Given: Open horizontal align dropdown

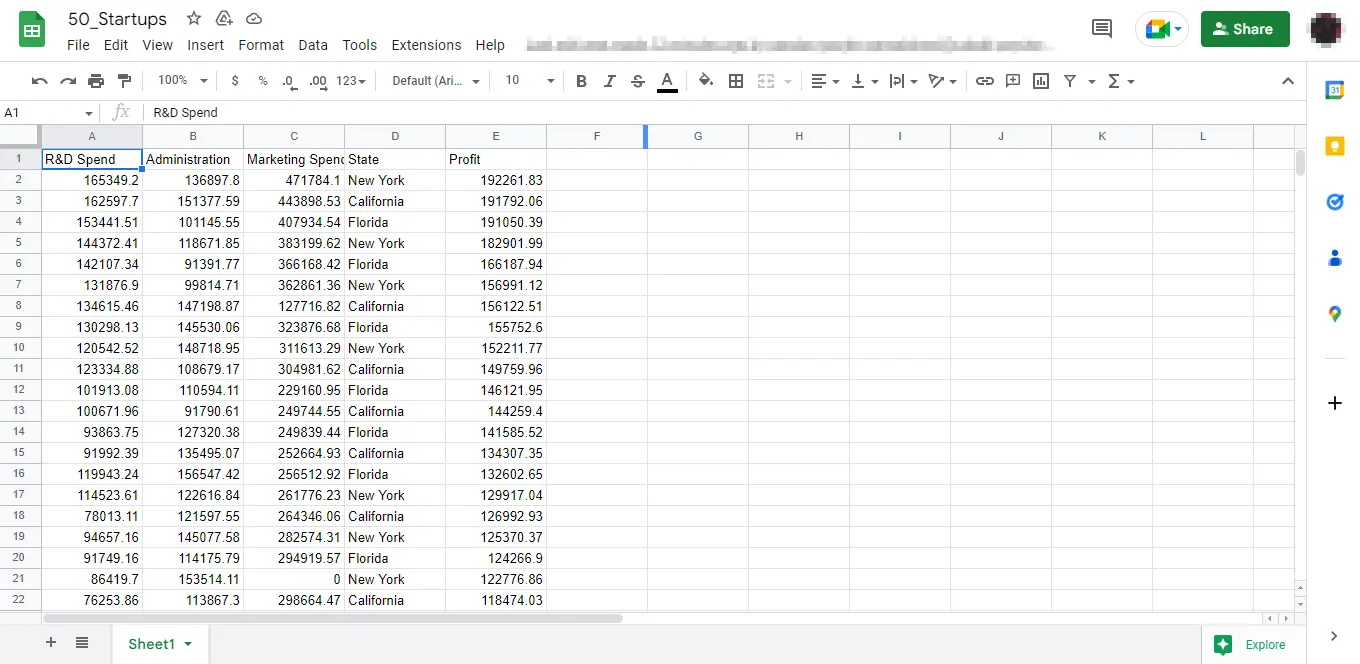Looking at the screenshot, I should point(825,81).
